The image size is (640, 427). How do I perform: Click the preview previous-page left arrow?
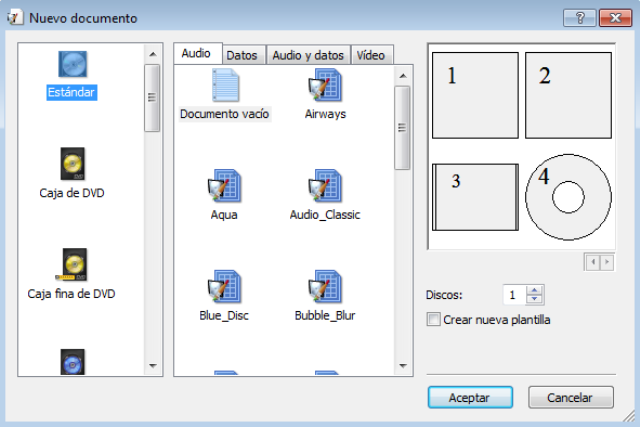(593, 262)
